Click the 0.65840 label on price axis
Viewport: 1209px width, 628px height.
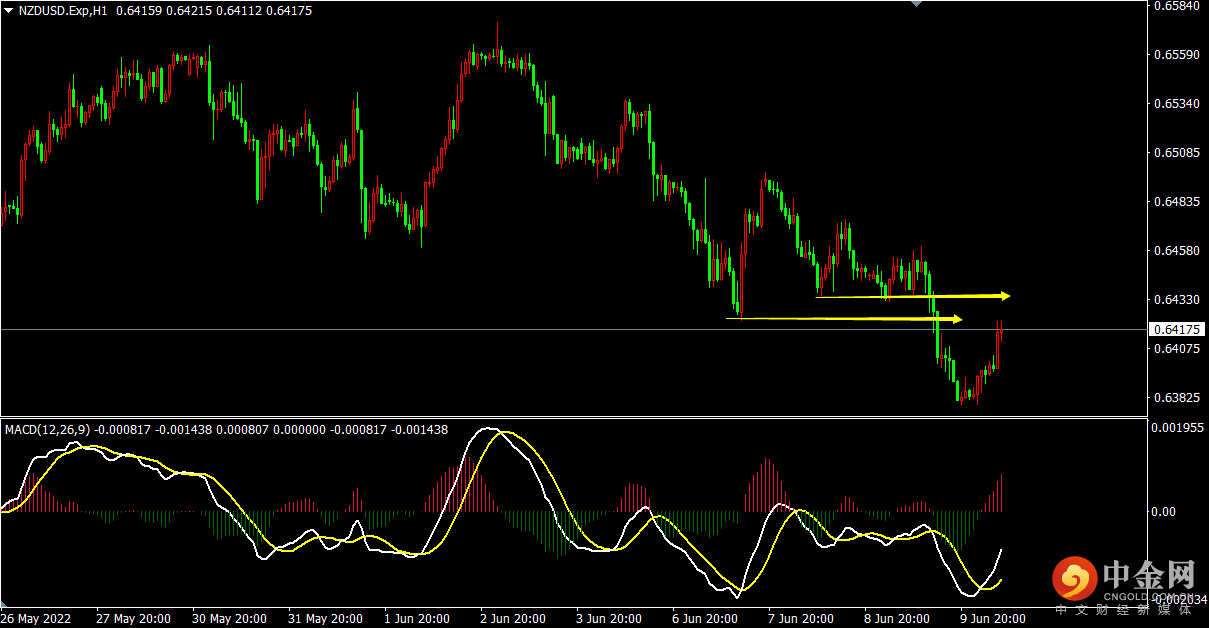pyautogui.click(x=1176, y=6)
